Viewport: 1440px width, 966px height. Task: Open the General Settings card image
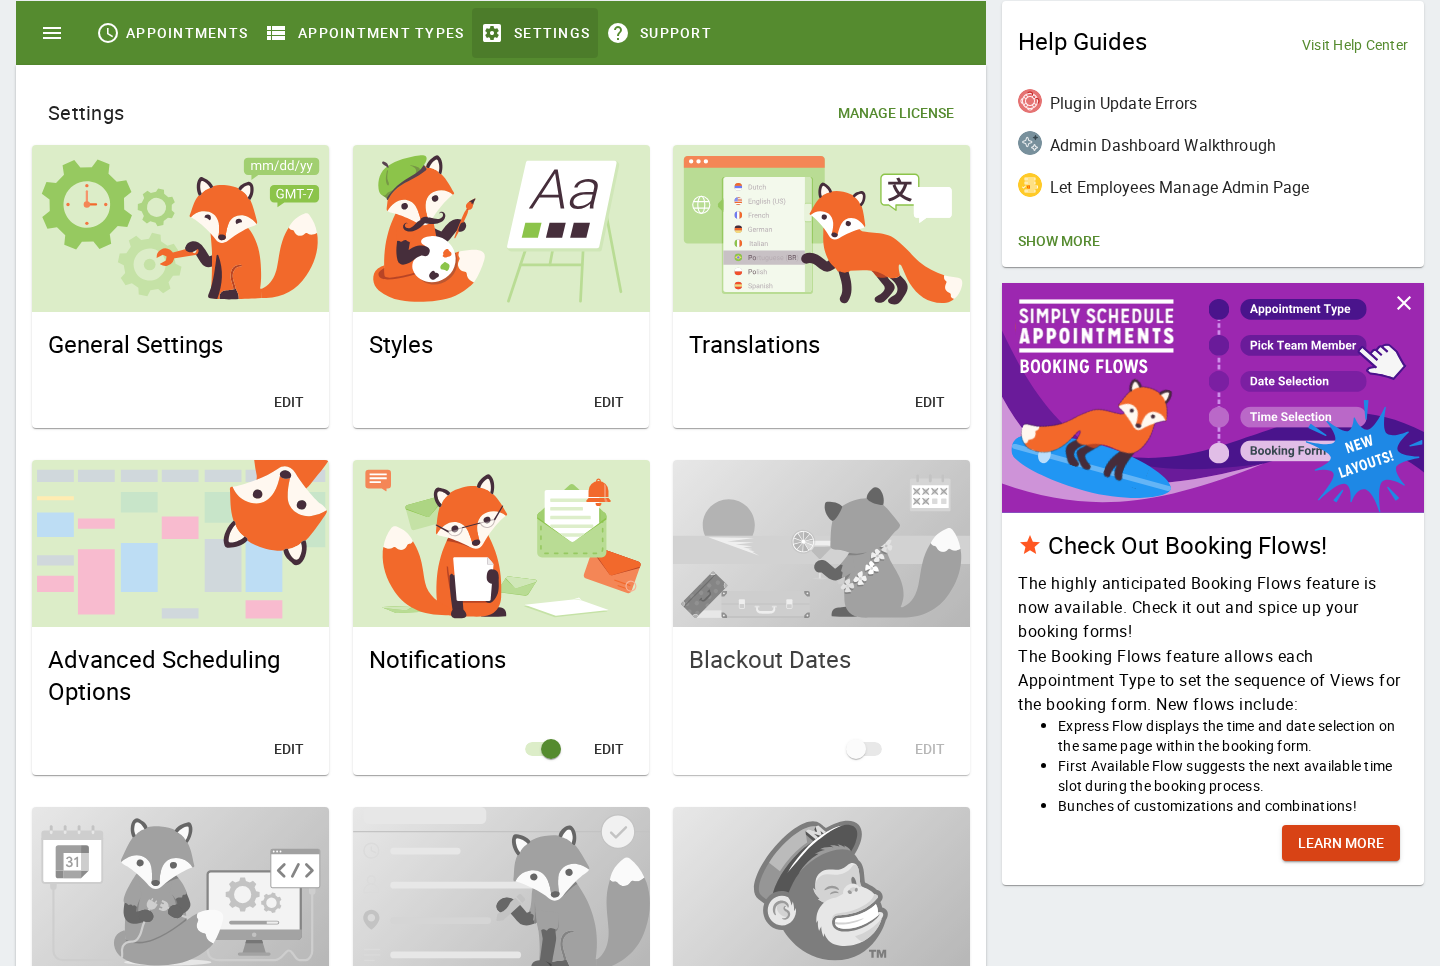[x=180, y=229]
